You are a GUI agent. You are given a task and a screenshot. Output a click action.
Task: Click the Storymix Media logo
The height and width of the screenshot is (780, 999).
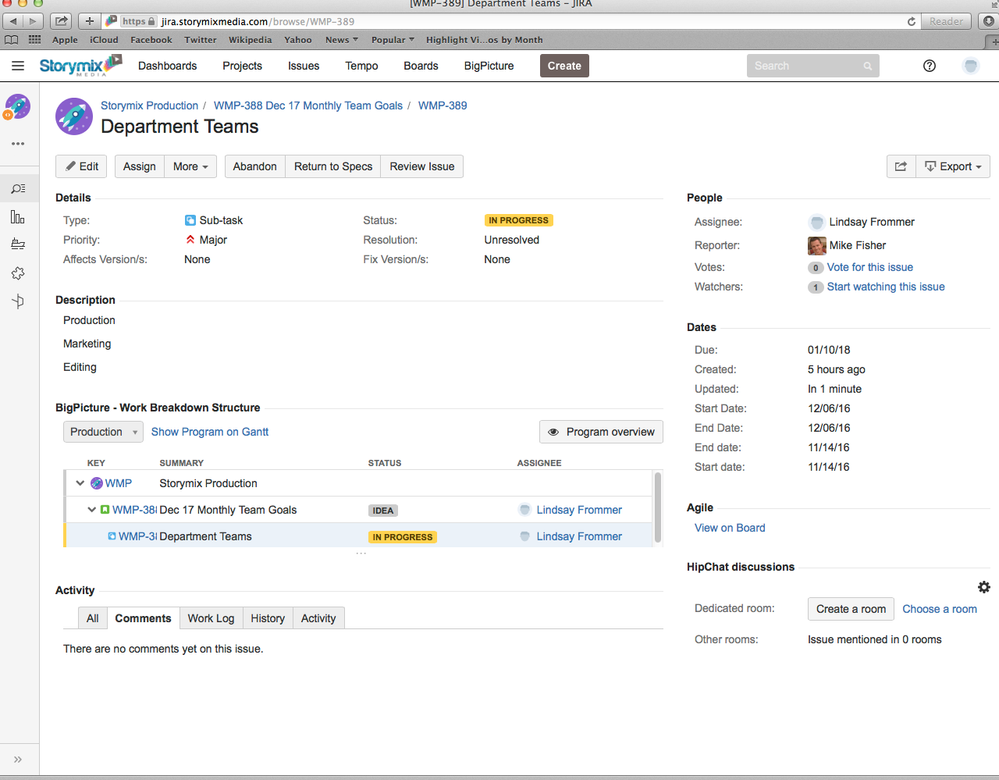80,66
